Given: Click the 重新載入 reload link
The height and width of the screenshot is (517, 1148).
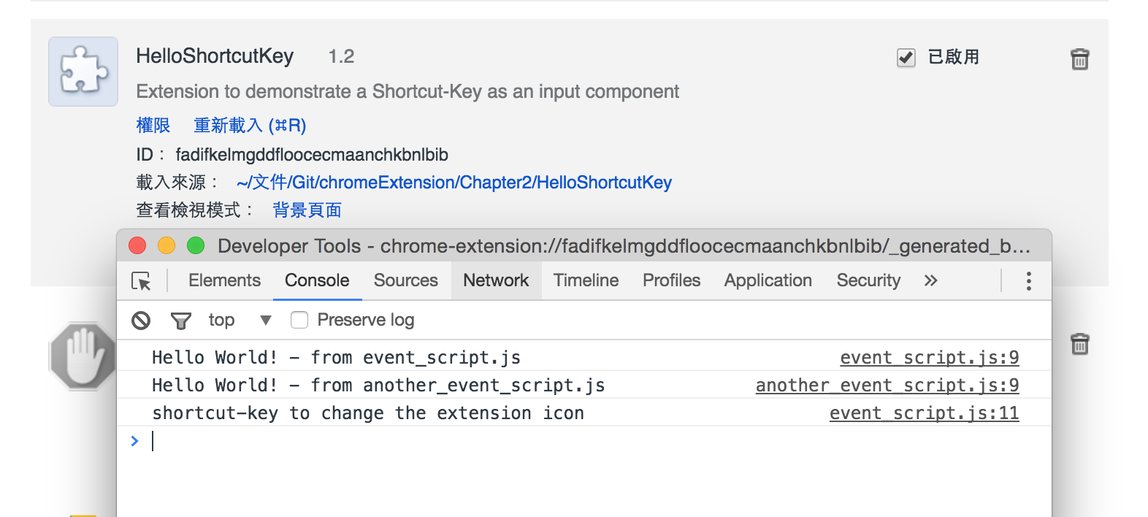Looking at the screenshot, I should 250,125.
